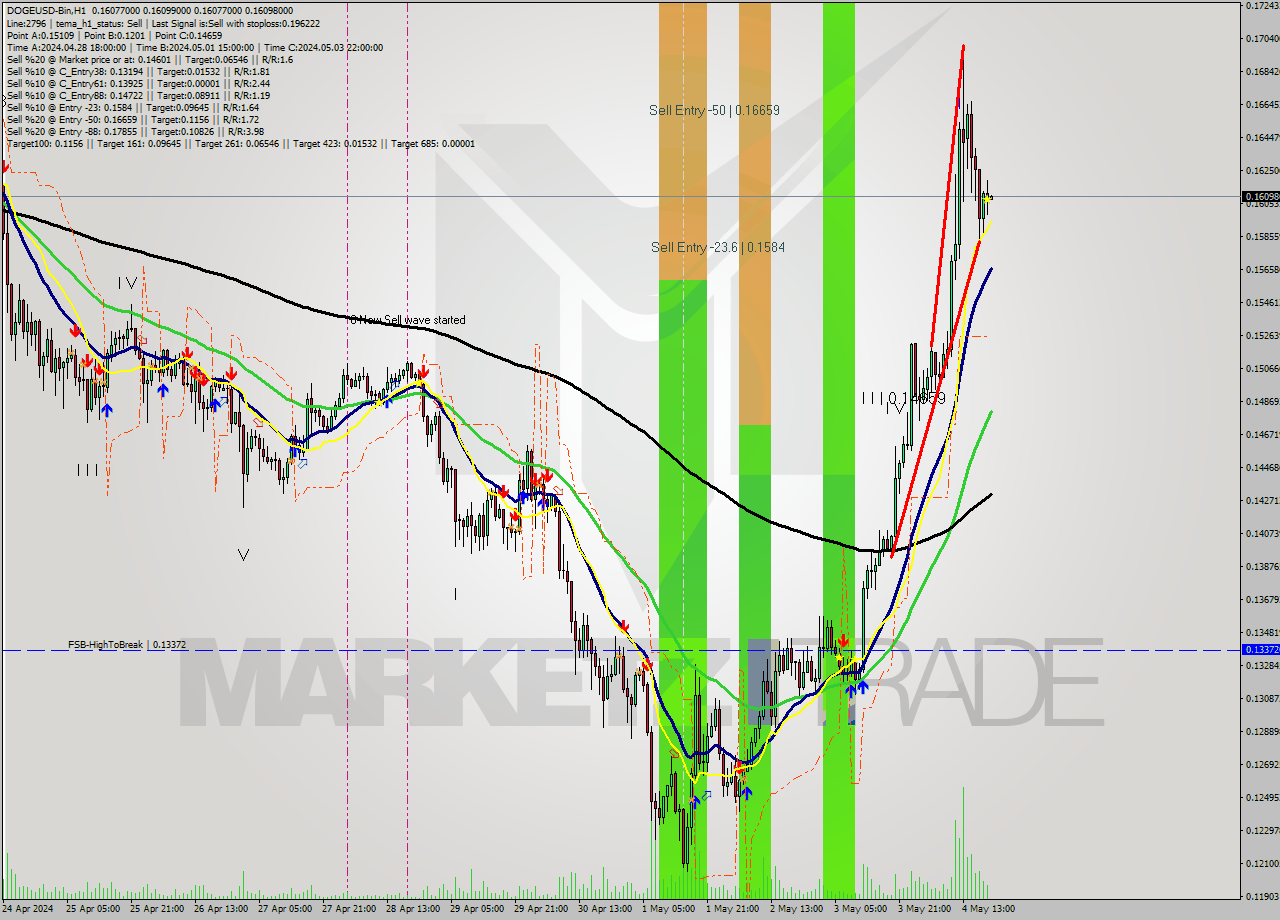
Task: Click the 'Sell Entry -50 | 0.16659' label
Action: tap(714, 110)
